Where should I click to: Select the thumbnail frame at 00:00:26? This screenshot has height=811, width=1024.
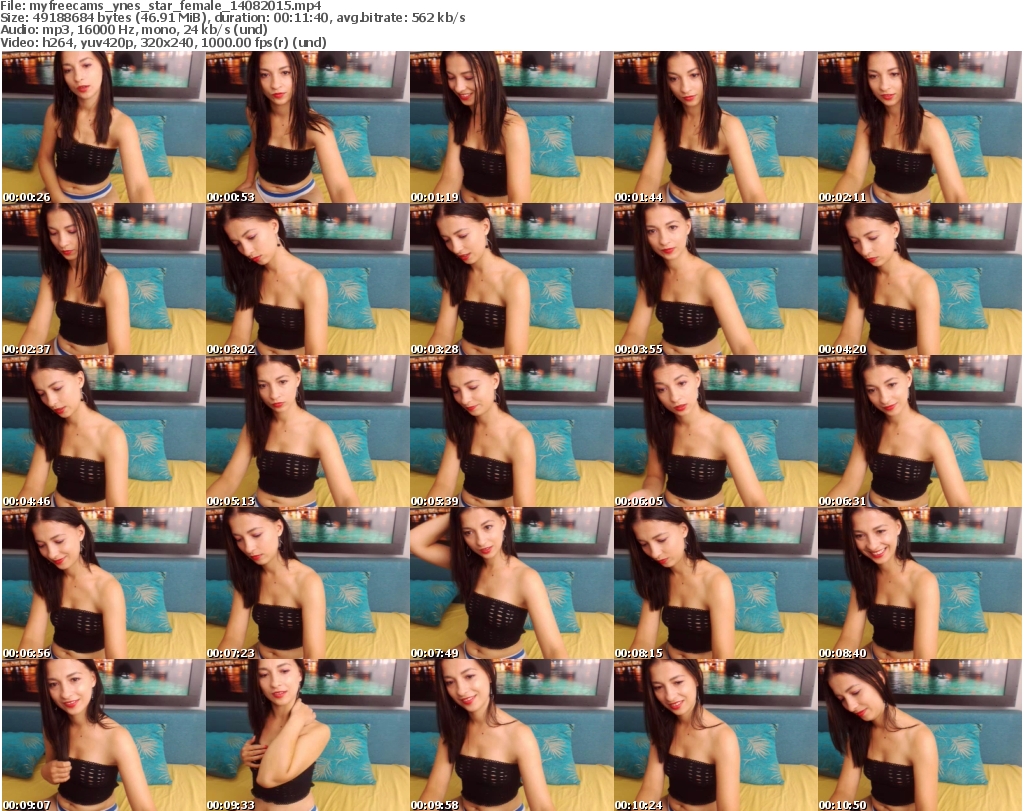(x=103, y=127)
